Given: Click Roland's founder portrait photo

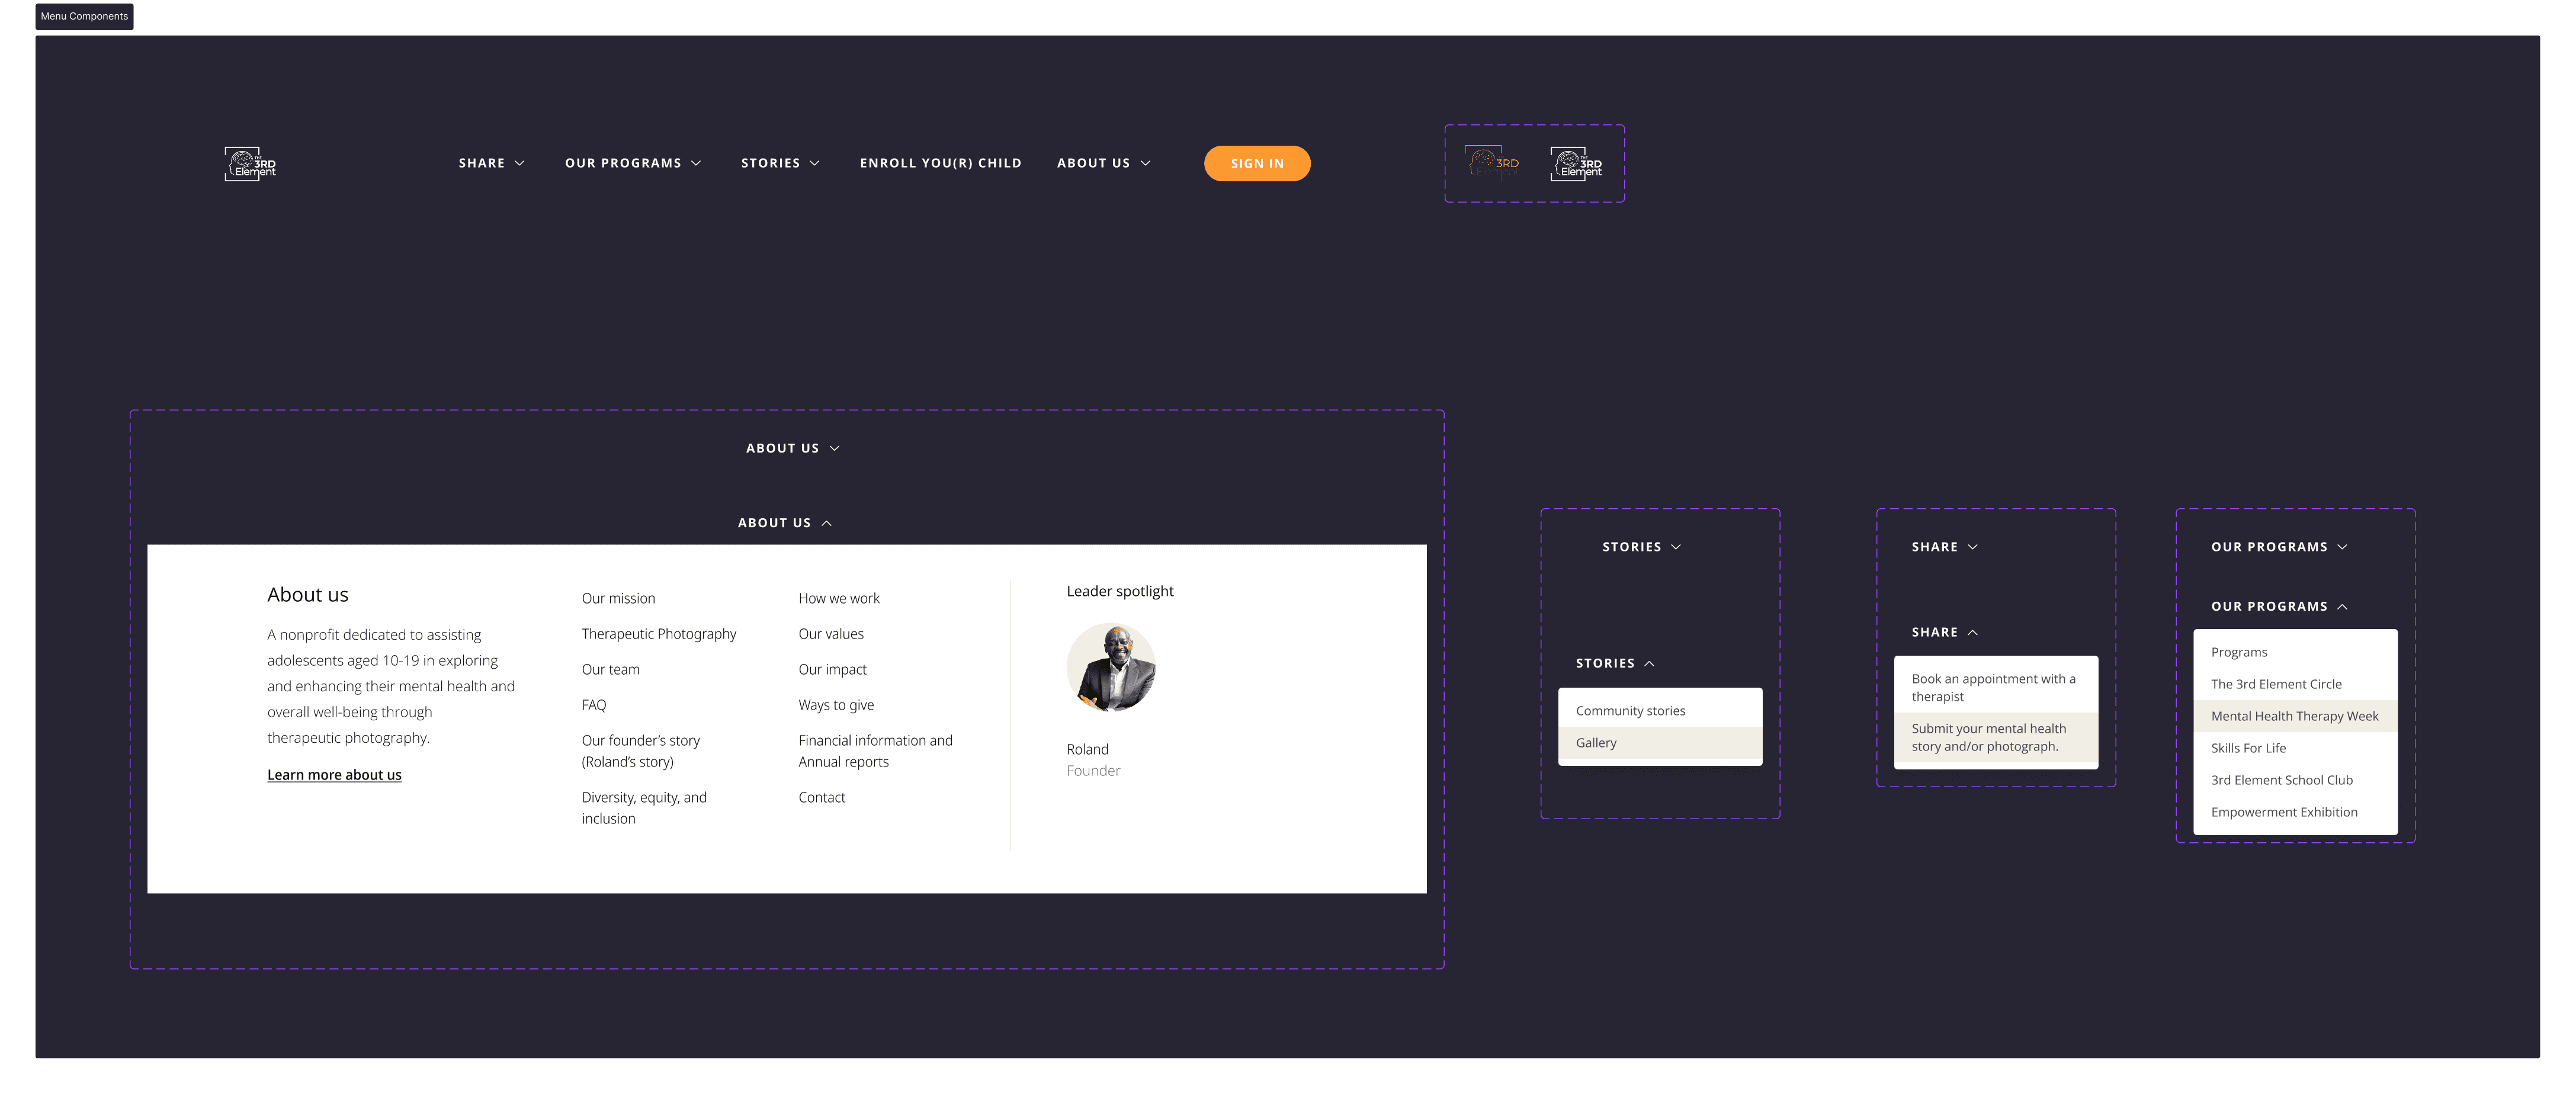Looking at the screenshot, I should click(x=1111, y=668).
